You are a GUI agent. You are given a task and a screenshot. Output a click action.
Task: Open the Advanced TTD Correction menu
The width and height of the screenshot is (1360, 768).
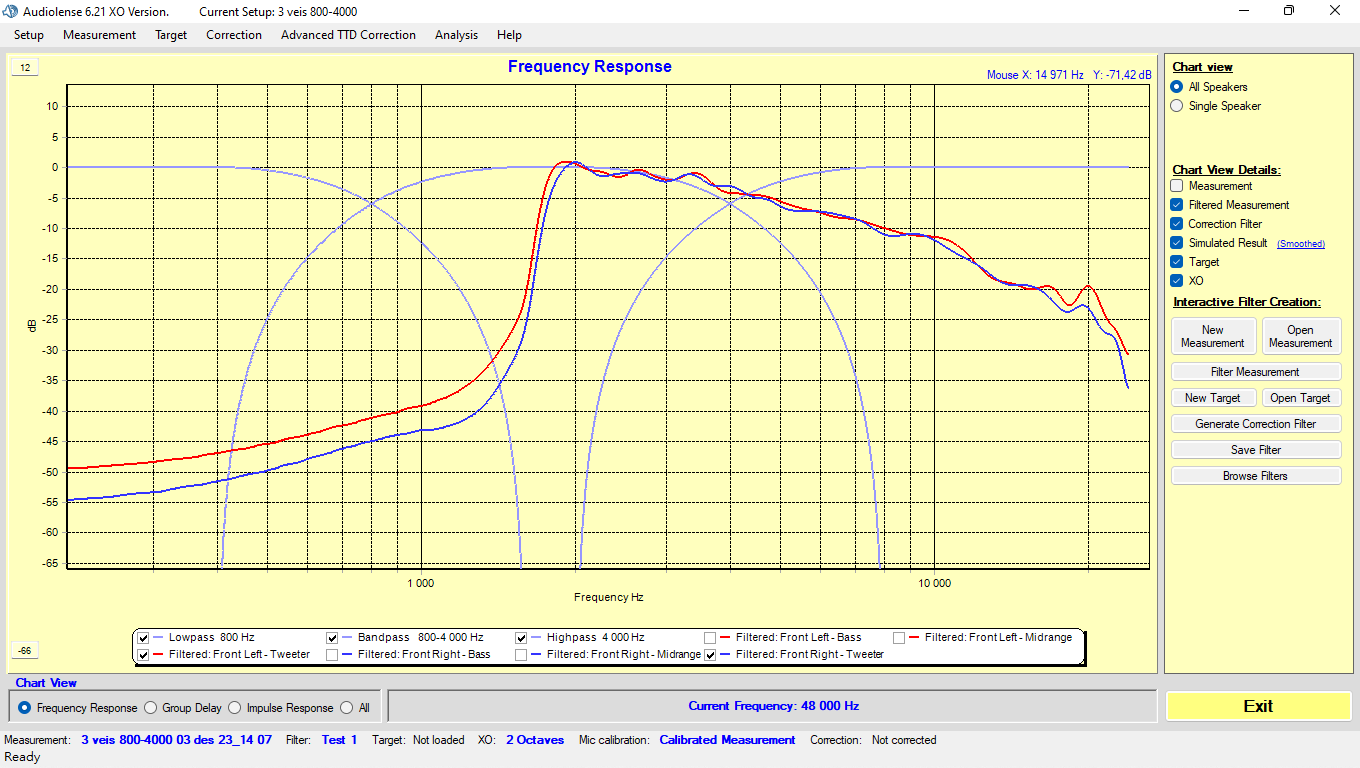348,35
